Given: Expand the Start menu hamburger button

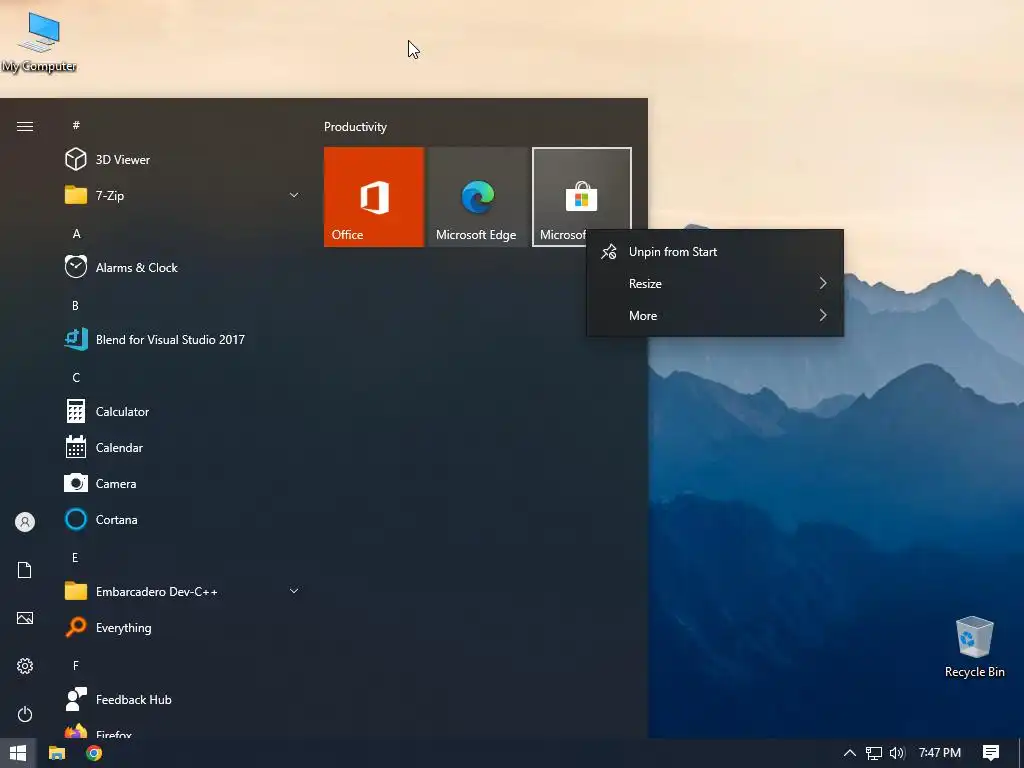Looking at the screenshot, I should tap(25, 126).
